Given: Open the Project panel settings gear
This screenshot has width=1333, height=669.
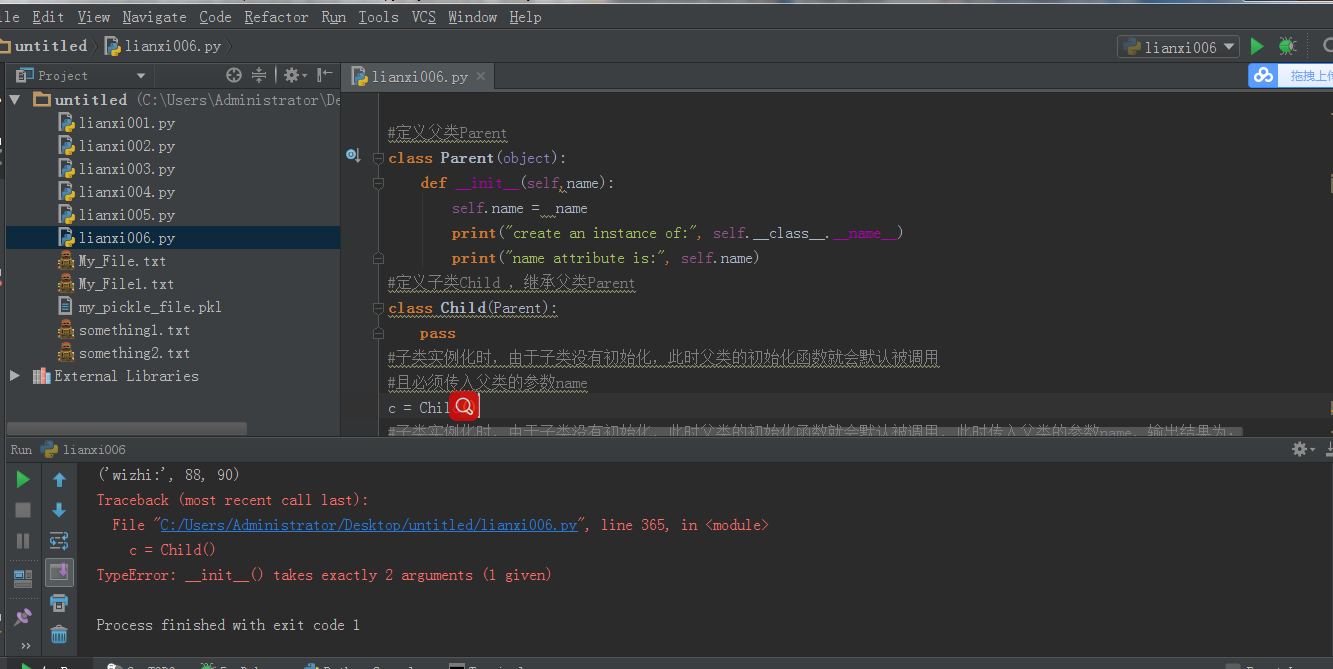Looking at the screenshot, I should (x=293, y=75).
